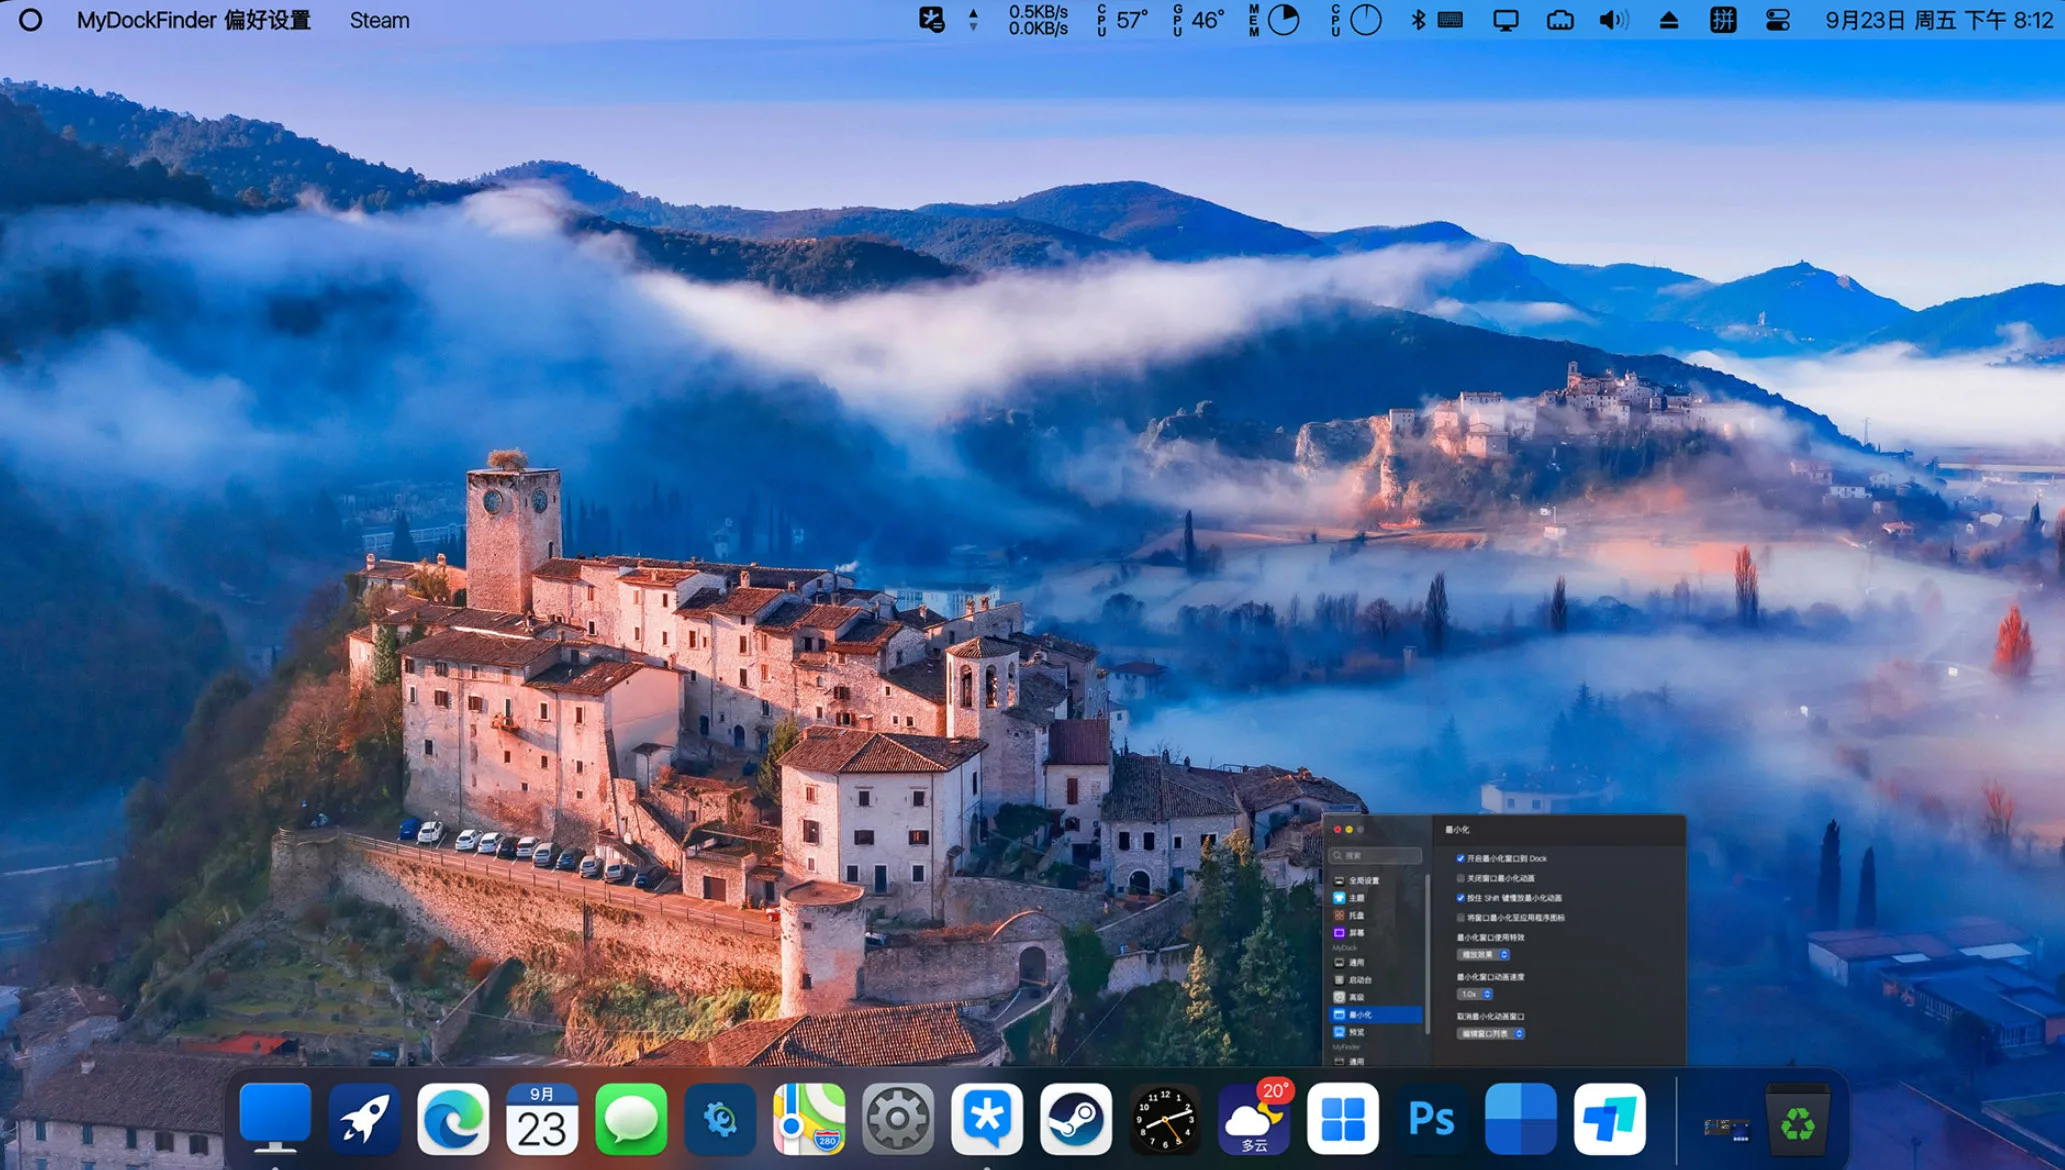The height and width of the screenshot is (1170, 2065).
Task: Open the Weather app showing 20° in dock
Action: click(1254, 1119)
